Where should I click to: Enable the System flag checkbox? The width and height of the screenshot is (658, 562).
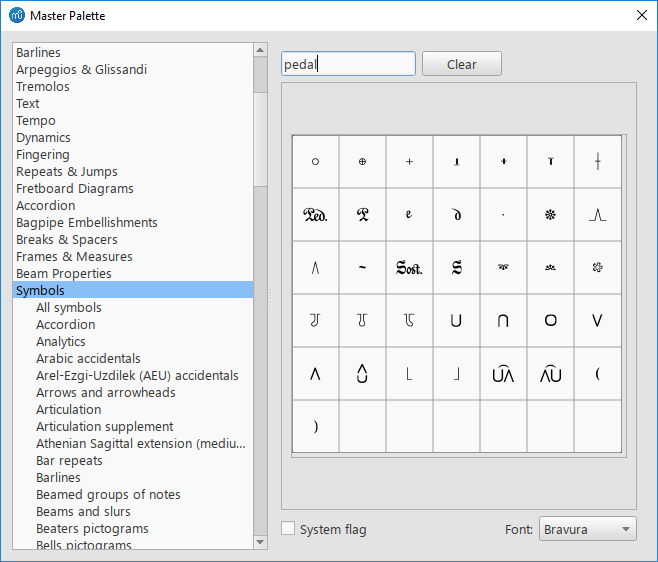(x=288, y=529)
